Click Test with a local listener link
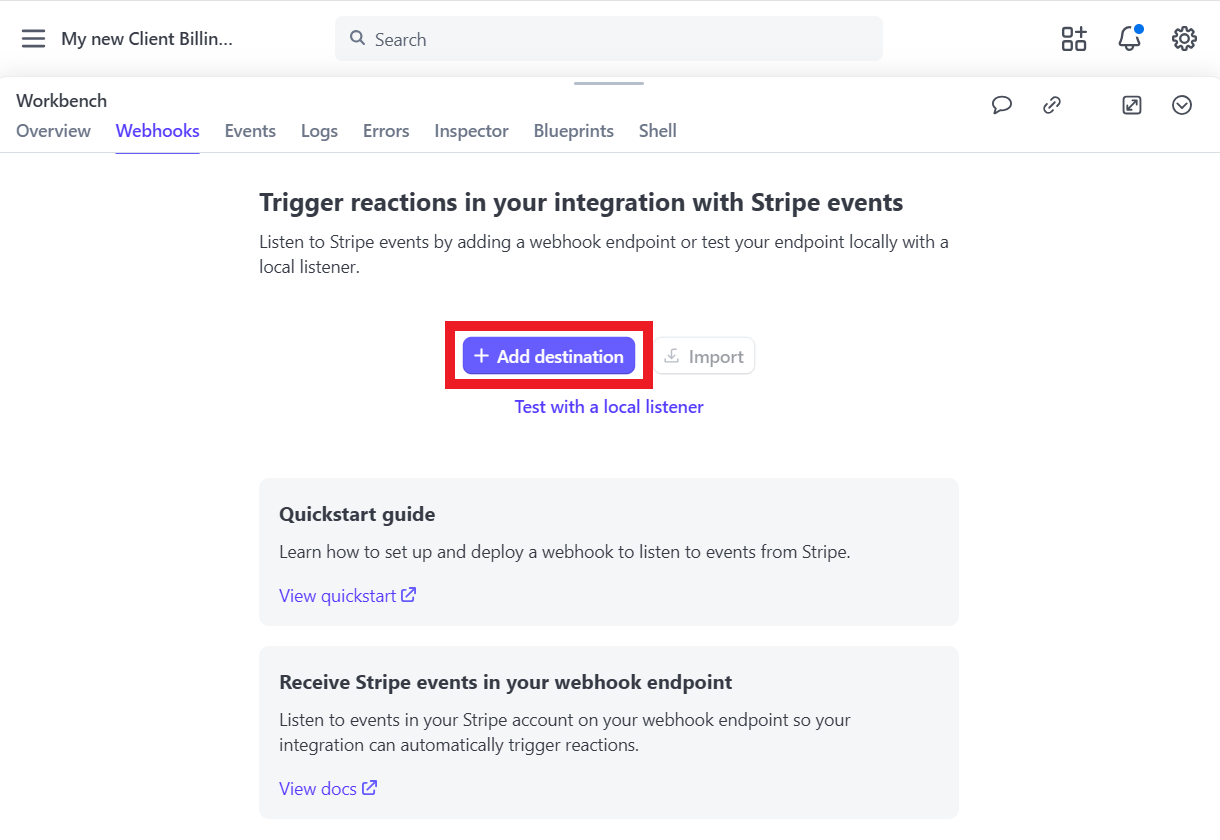1220x840 pixels. tap(609, 407)
